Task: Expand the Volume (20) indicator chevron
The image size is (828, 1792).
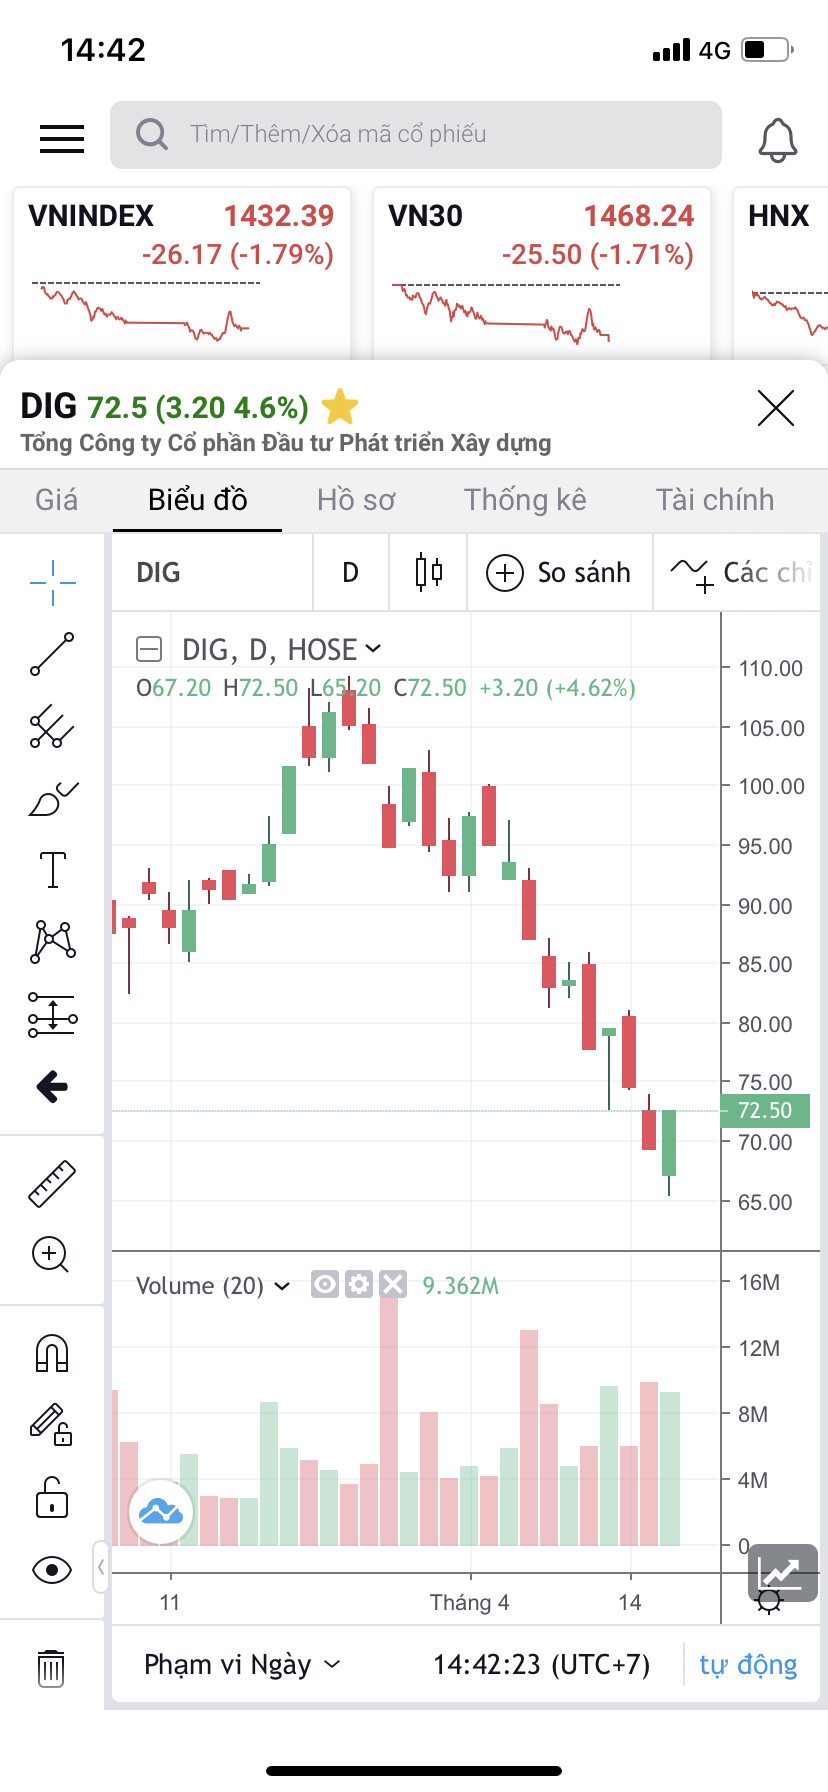Action: click(282, 1286)
